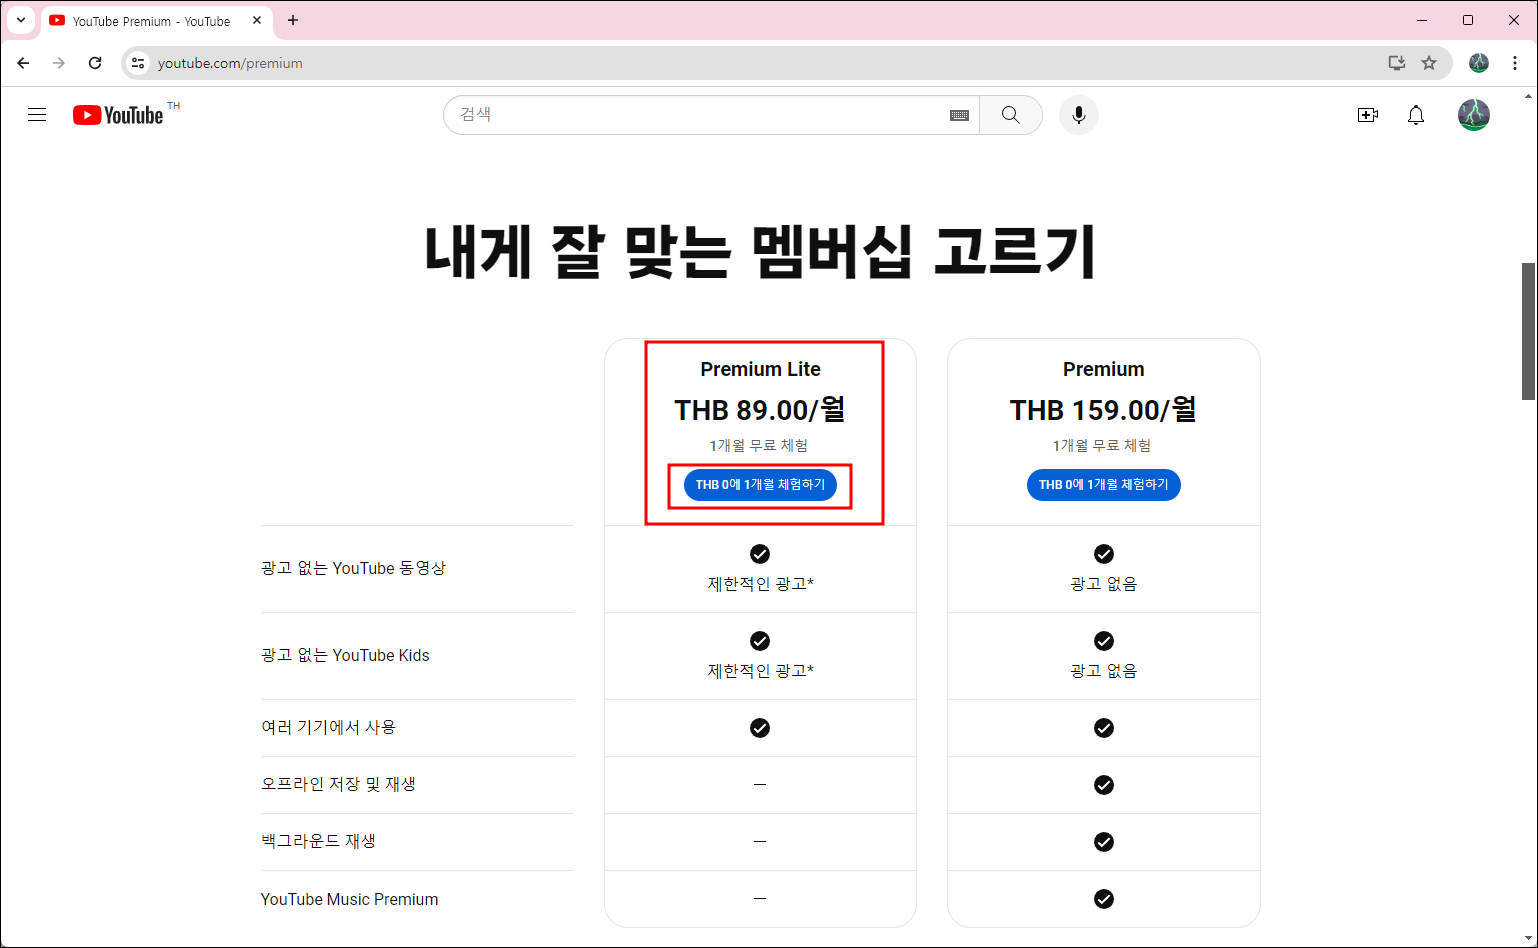Screen dimensions: 1538x948
Task: Go to YouTube home via logo
Action: pos(118,115)
